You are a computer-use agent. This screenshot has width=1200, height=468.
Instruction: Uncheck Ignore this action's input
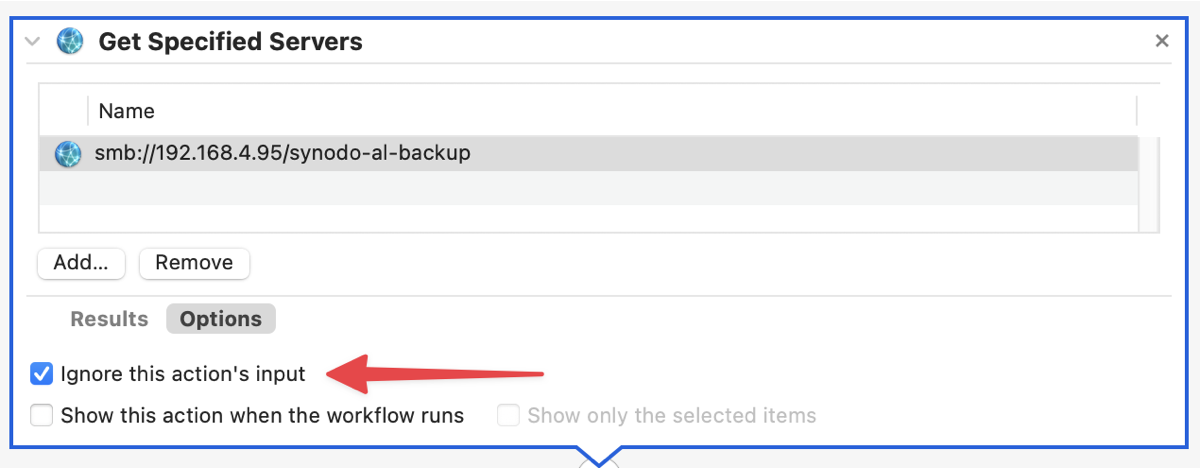pos(42,374)
